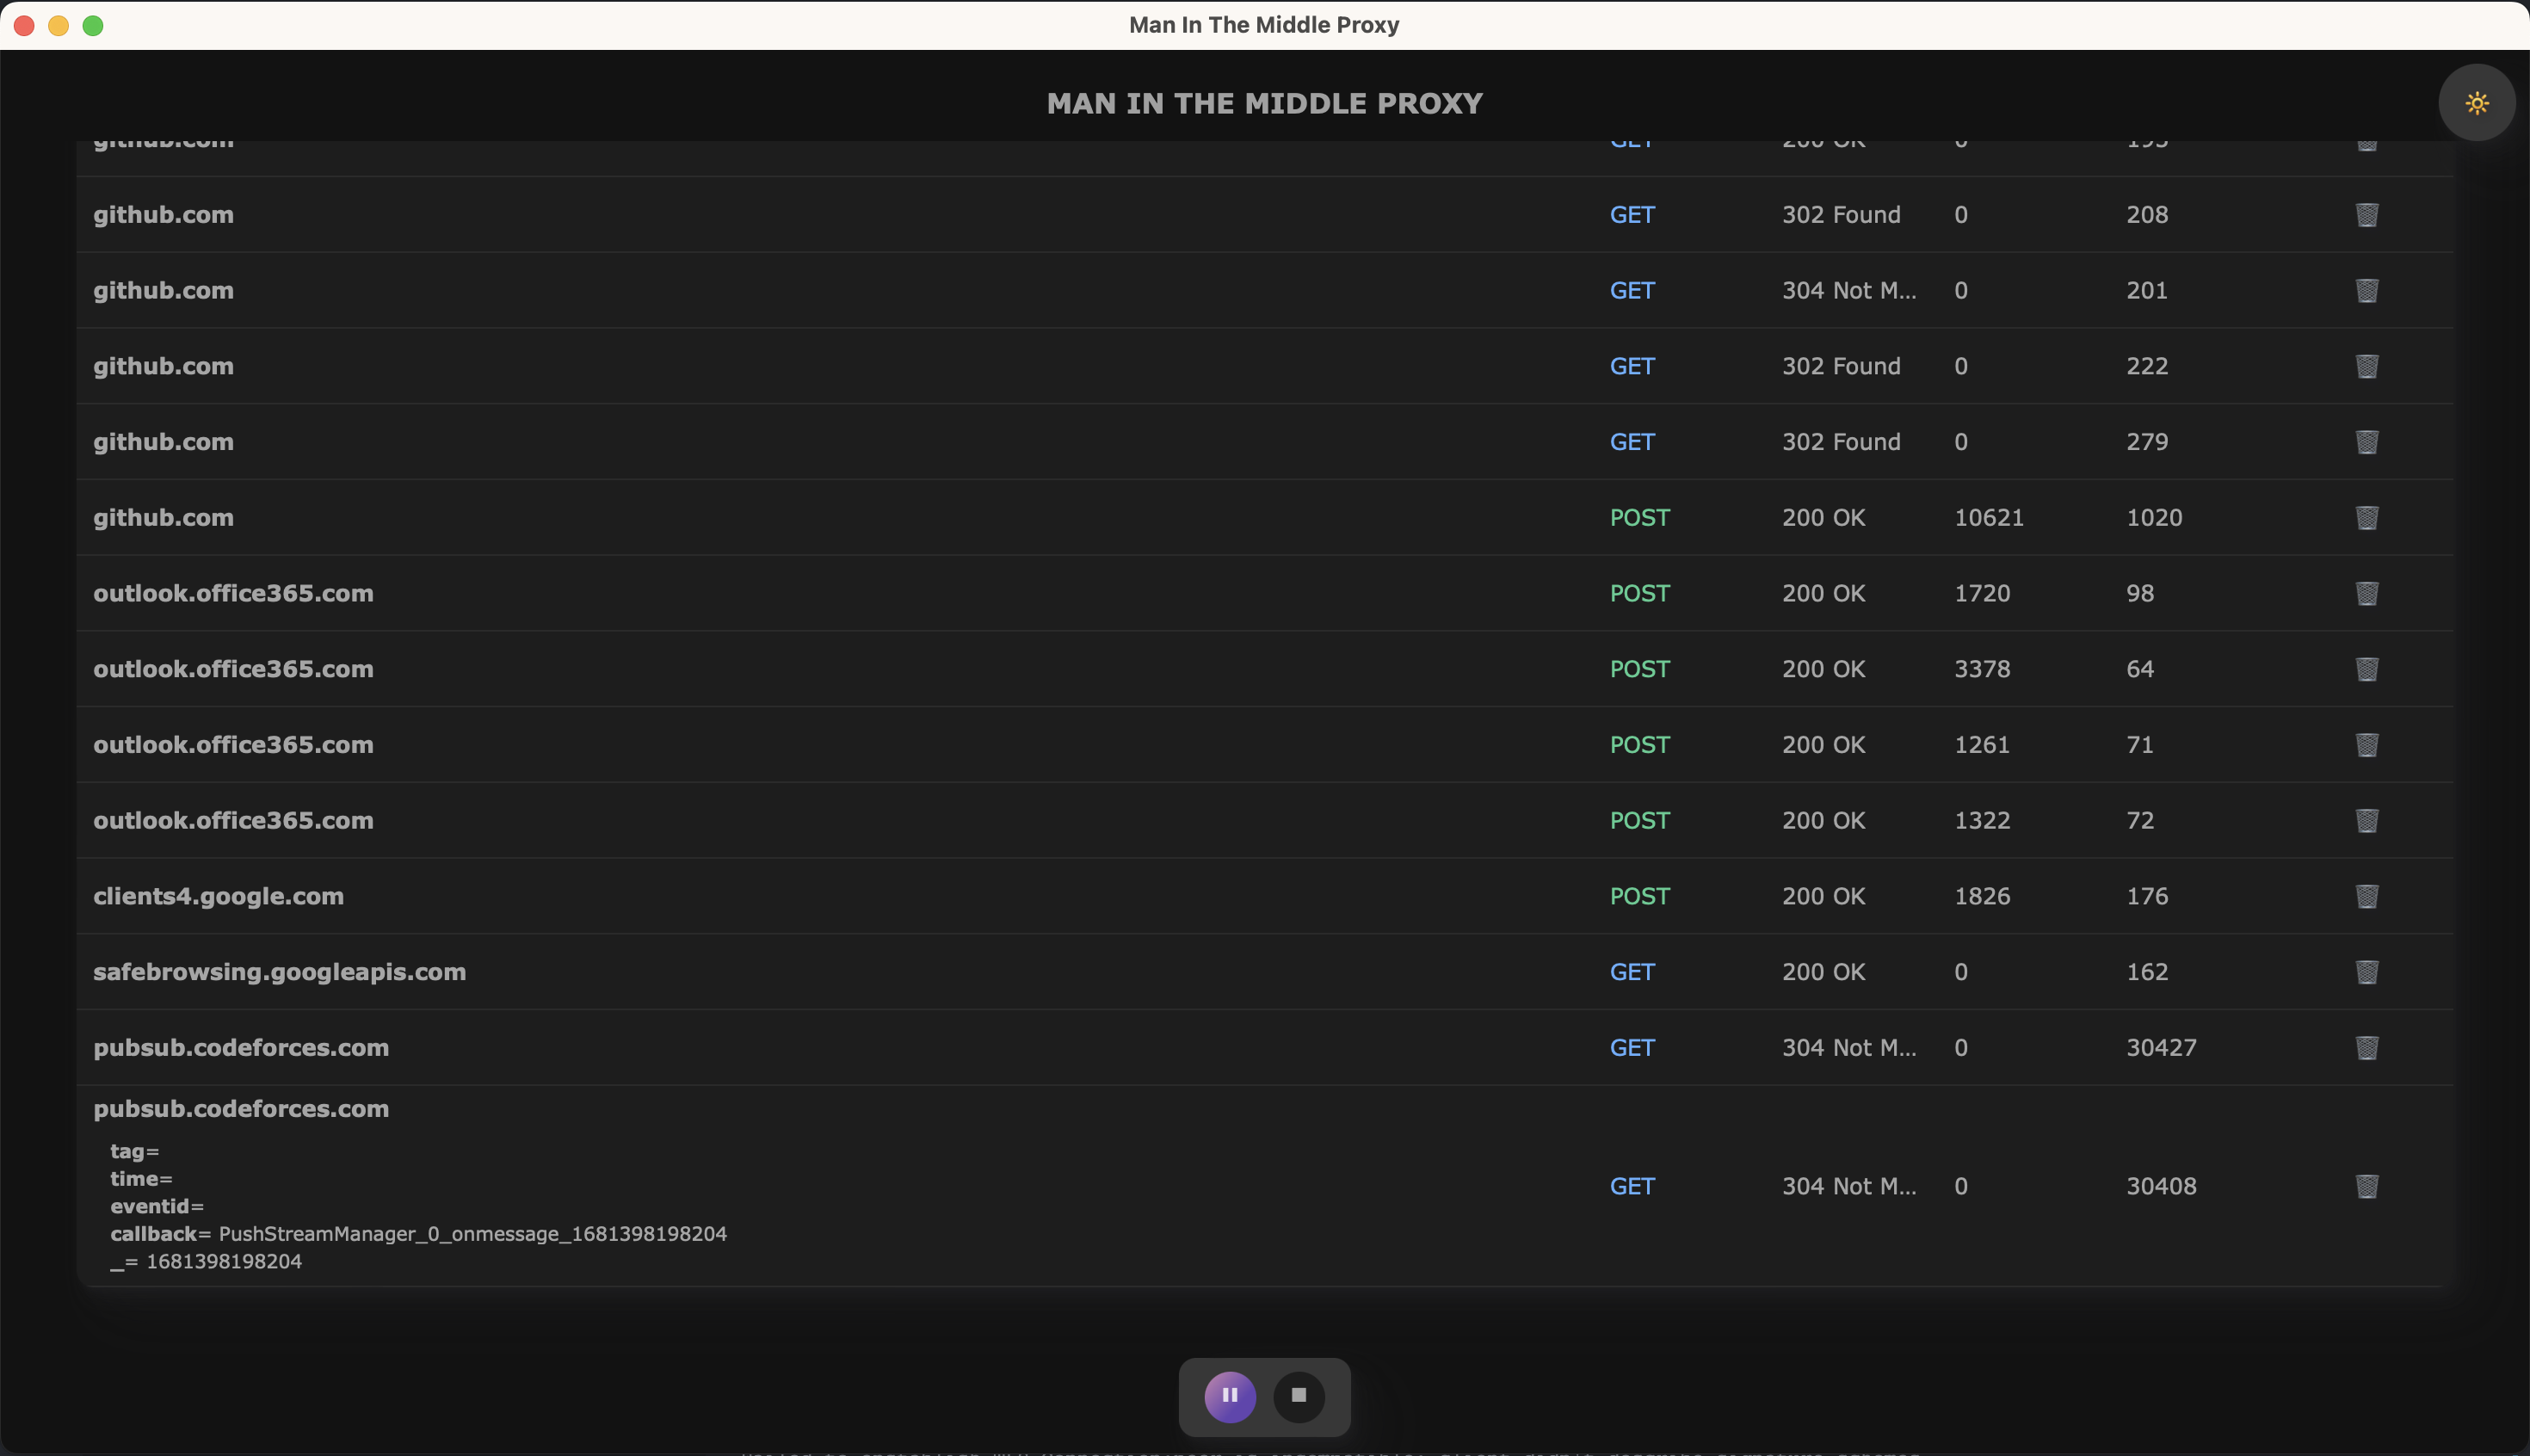The height and width of the screenshot is (1456, 2530).
Task: Remove clients4.google.com request via trash icon
Action: point(2366,897)
